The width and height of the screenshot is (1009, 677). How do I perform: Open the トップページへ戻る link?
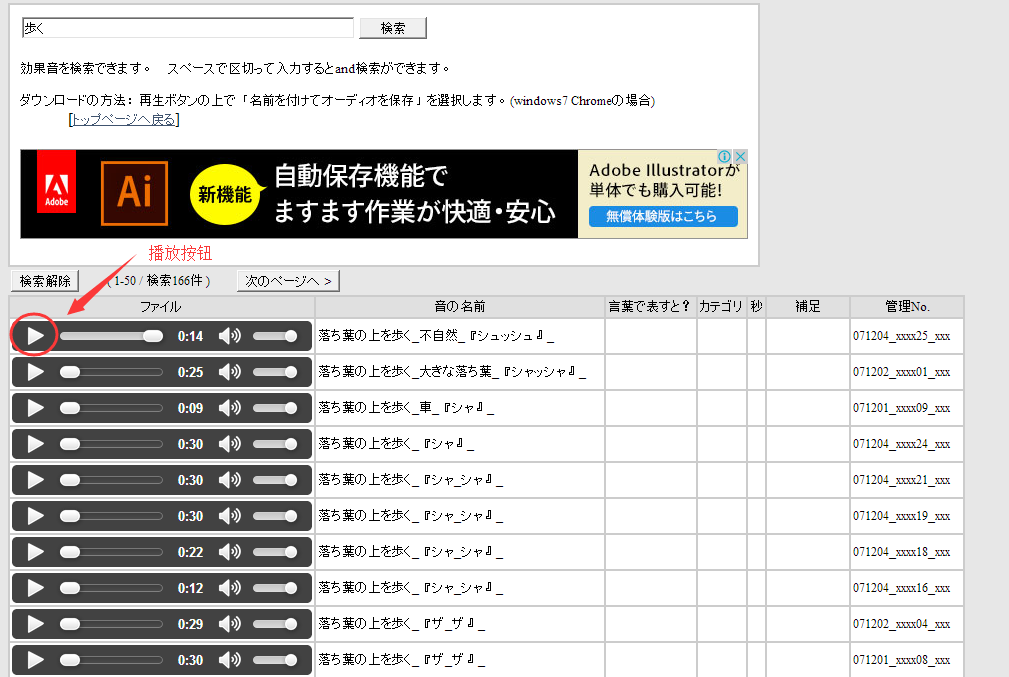click(124, 120)
